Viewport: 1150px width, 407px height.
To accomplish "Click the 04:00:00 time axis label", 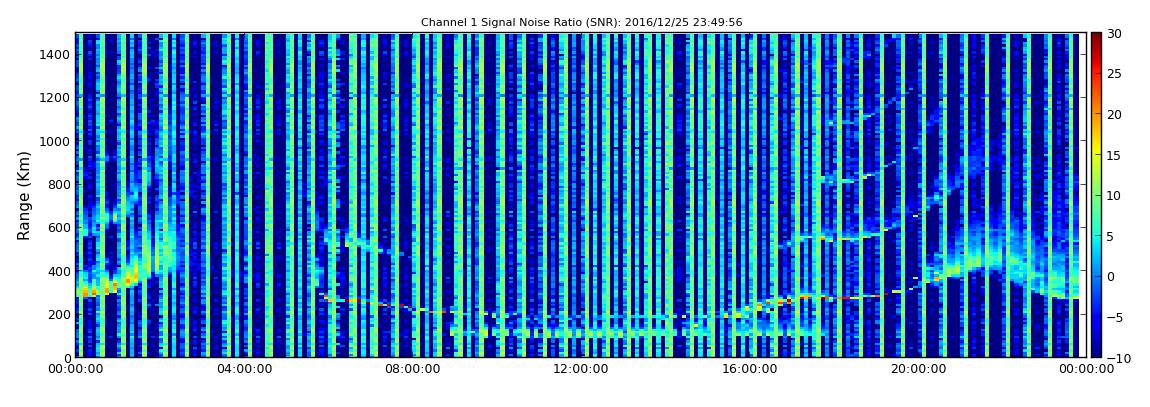I will tap(244, 370).
